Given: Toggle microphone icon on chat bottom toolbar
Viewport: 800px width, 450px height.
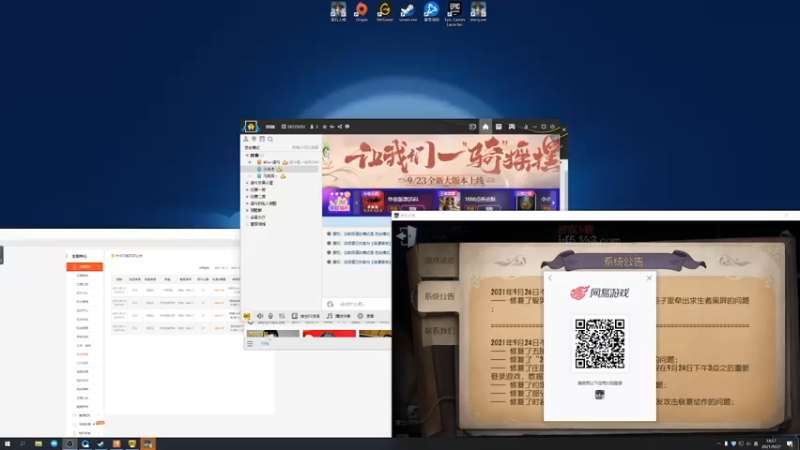Looking at the screenshot, I should point(271,316).
